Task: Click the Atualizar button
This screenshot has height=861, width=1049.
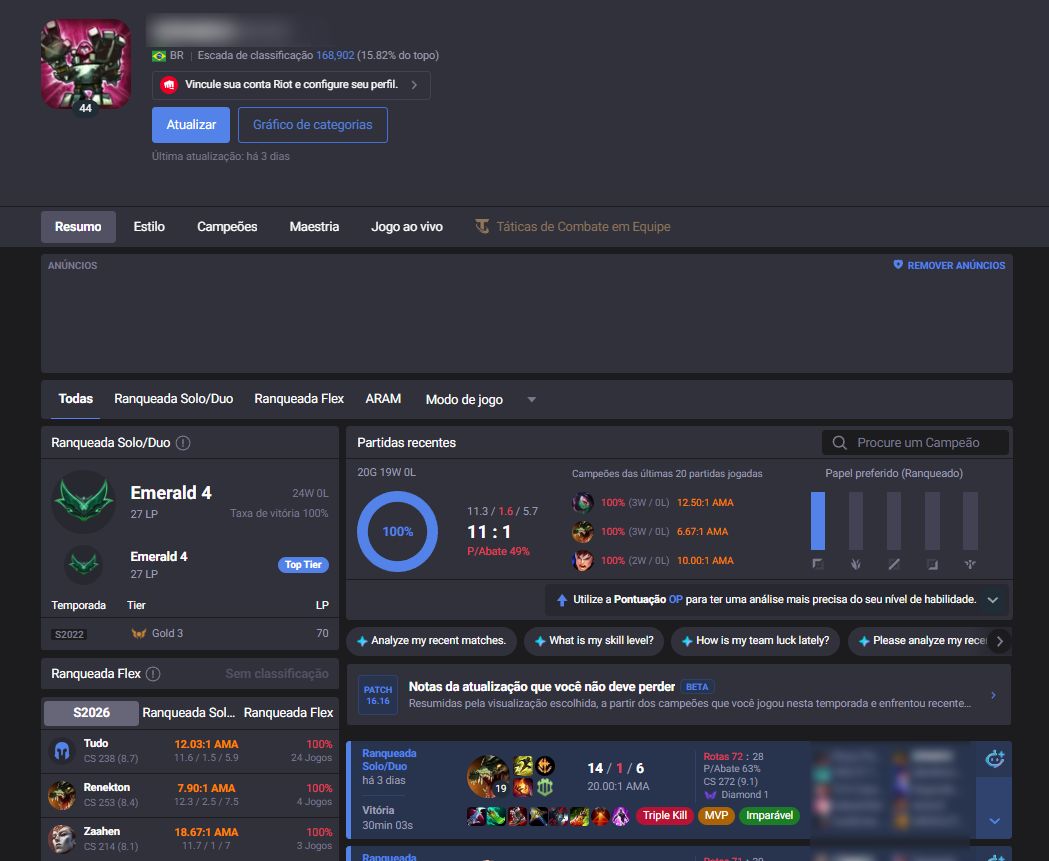Action: coord(191,124)
